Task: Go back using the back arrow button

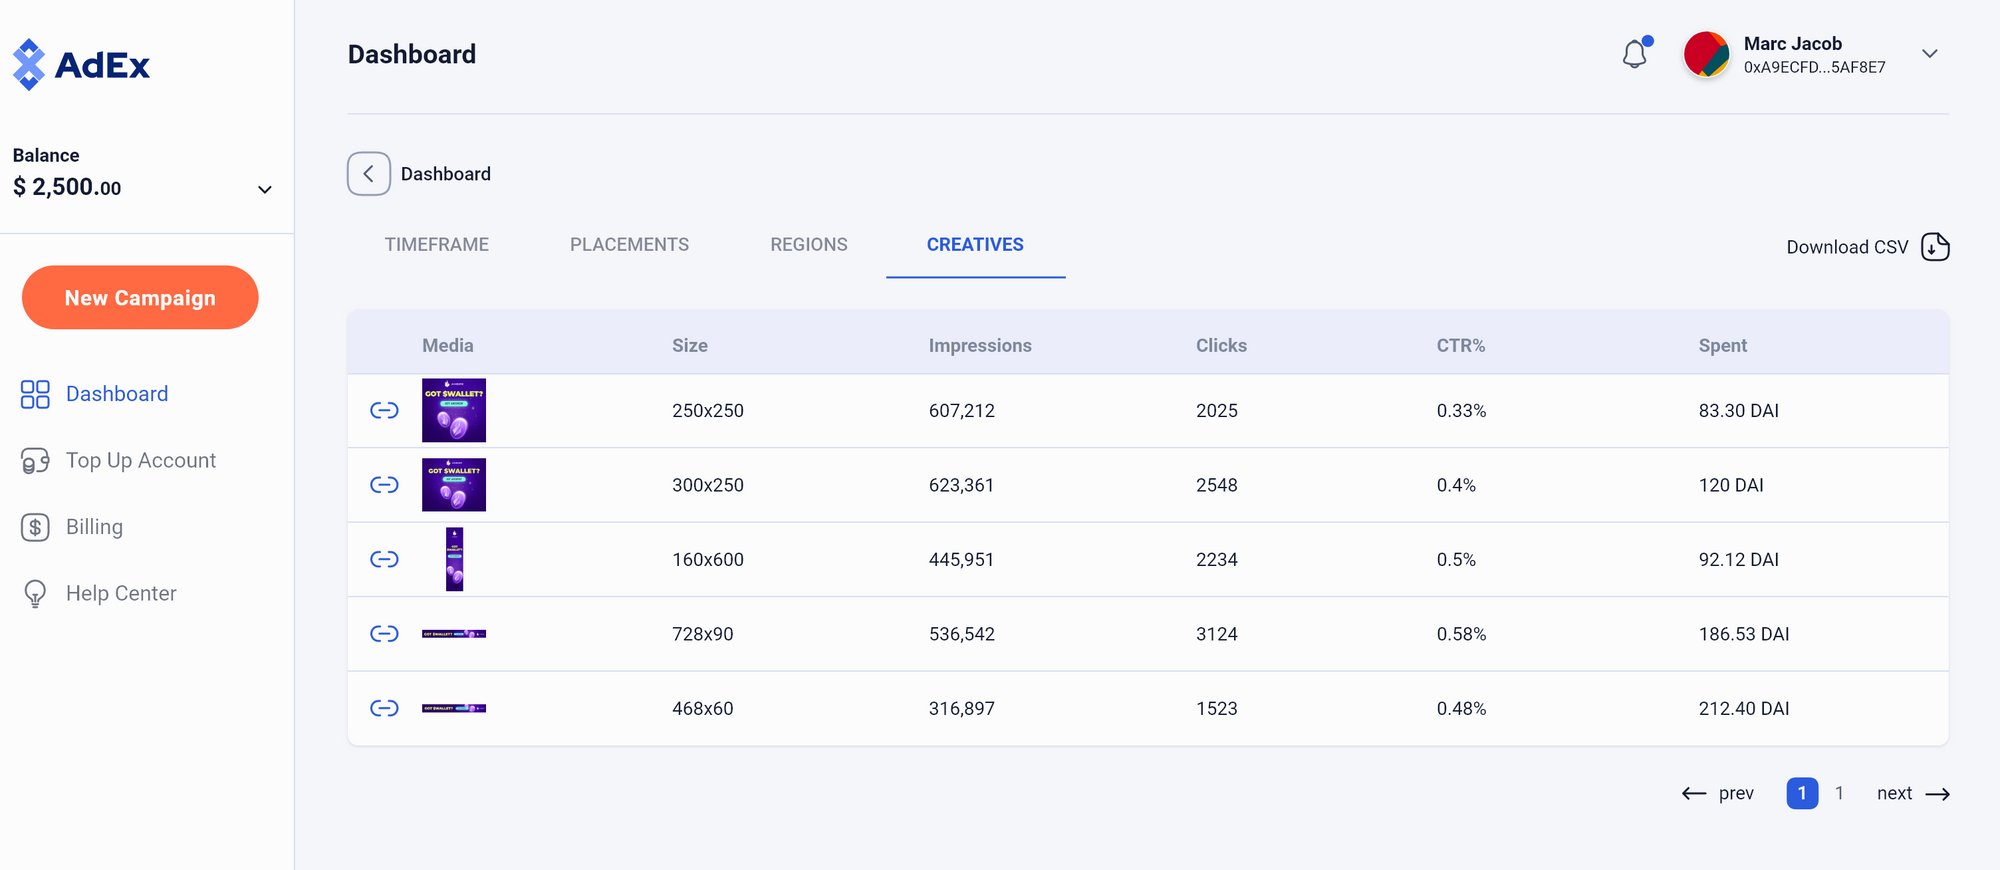Action: [x=368, y=174]
